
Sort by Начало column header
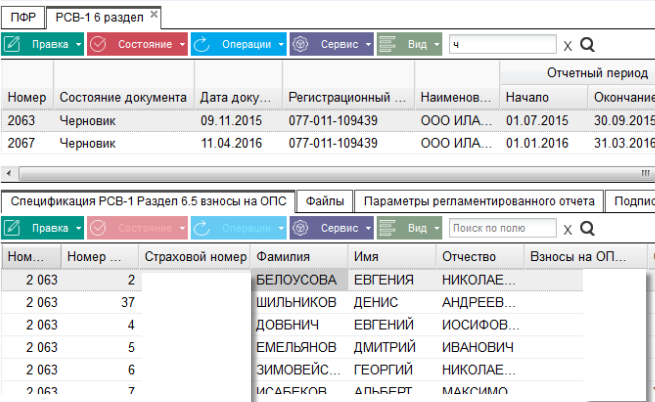543,97
